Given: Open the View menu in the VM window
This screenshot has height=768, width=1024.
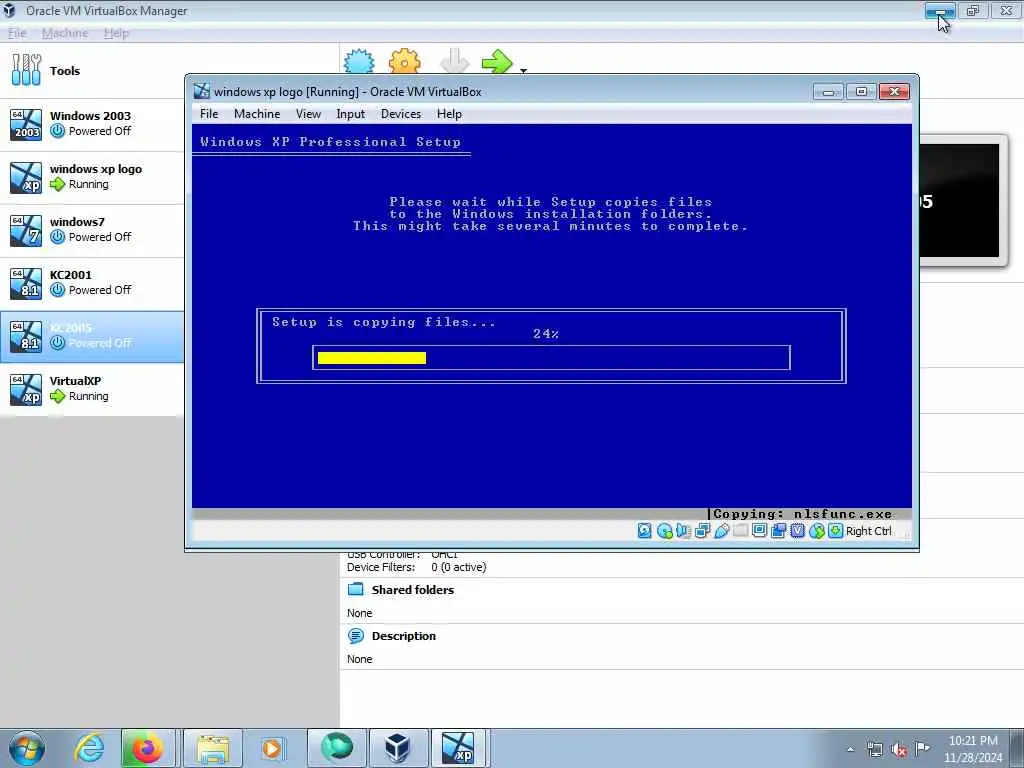Looking at the screenshot, I should point(308,114).
